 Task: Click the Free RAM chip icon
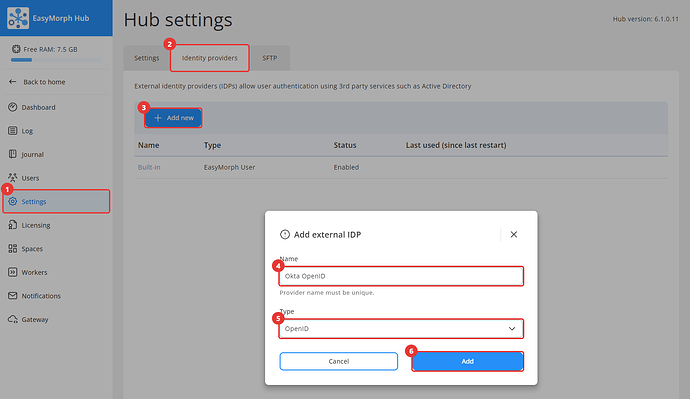tap(16, 49)
